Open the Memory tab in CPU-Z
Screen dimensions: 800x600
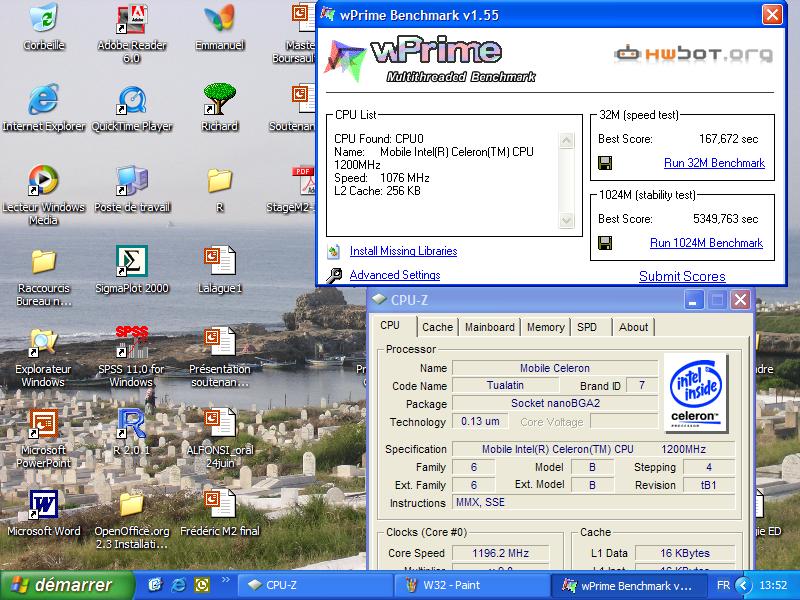pos(545,327)
